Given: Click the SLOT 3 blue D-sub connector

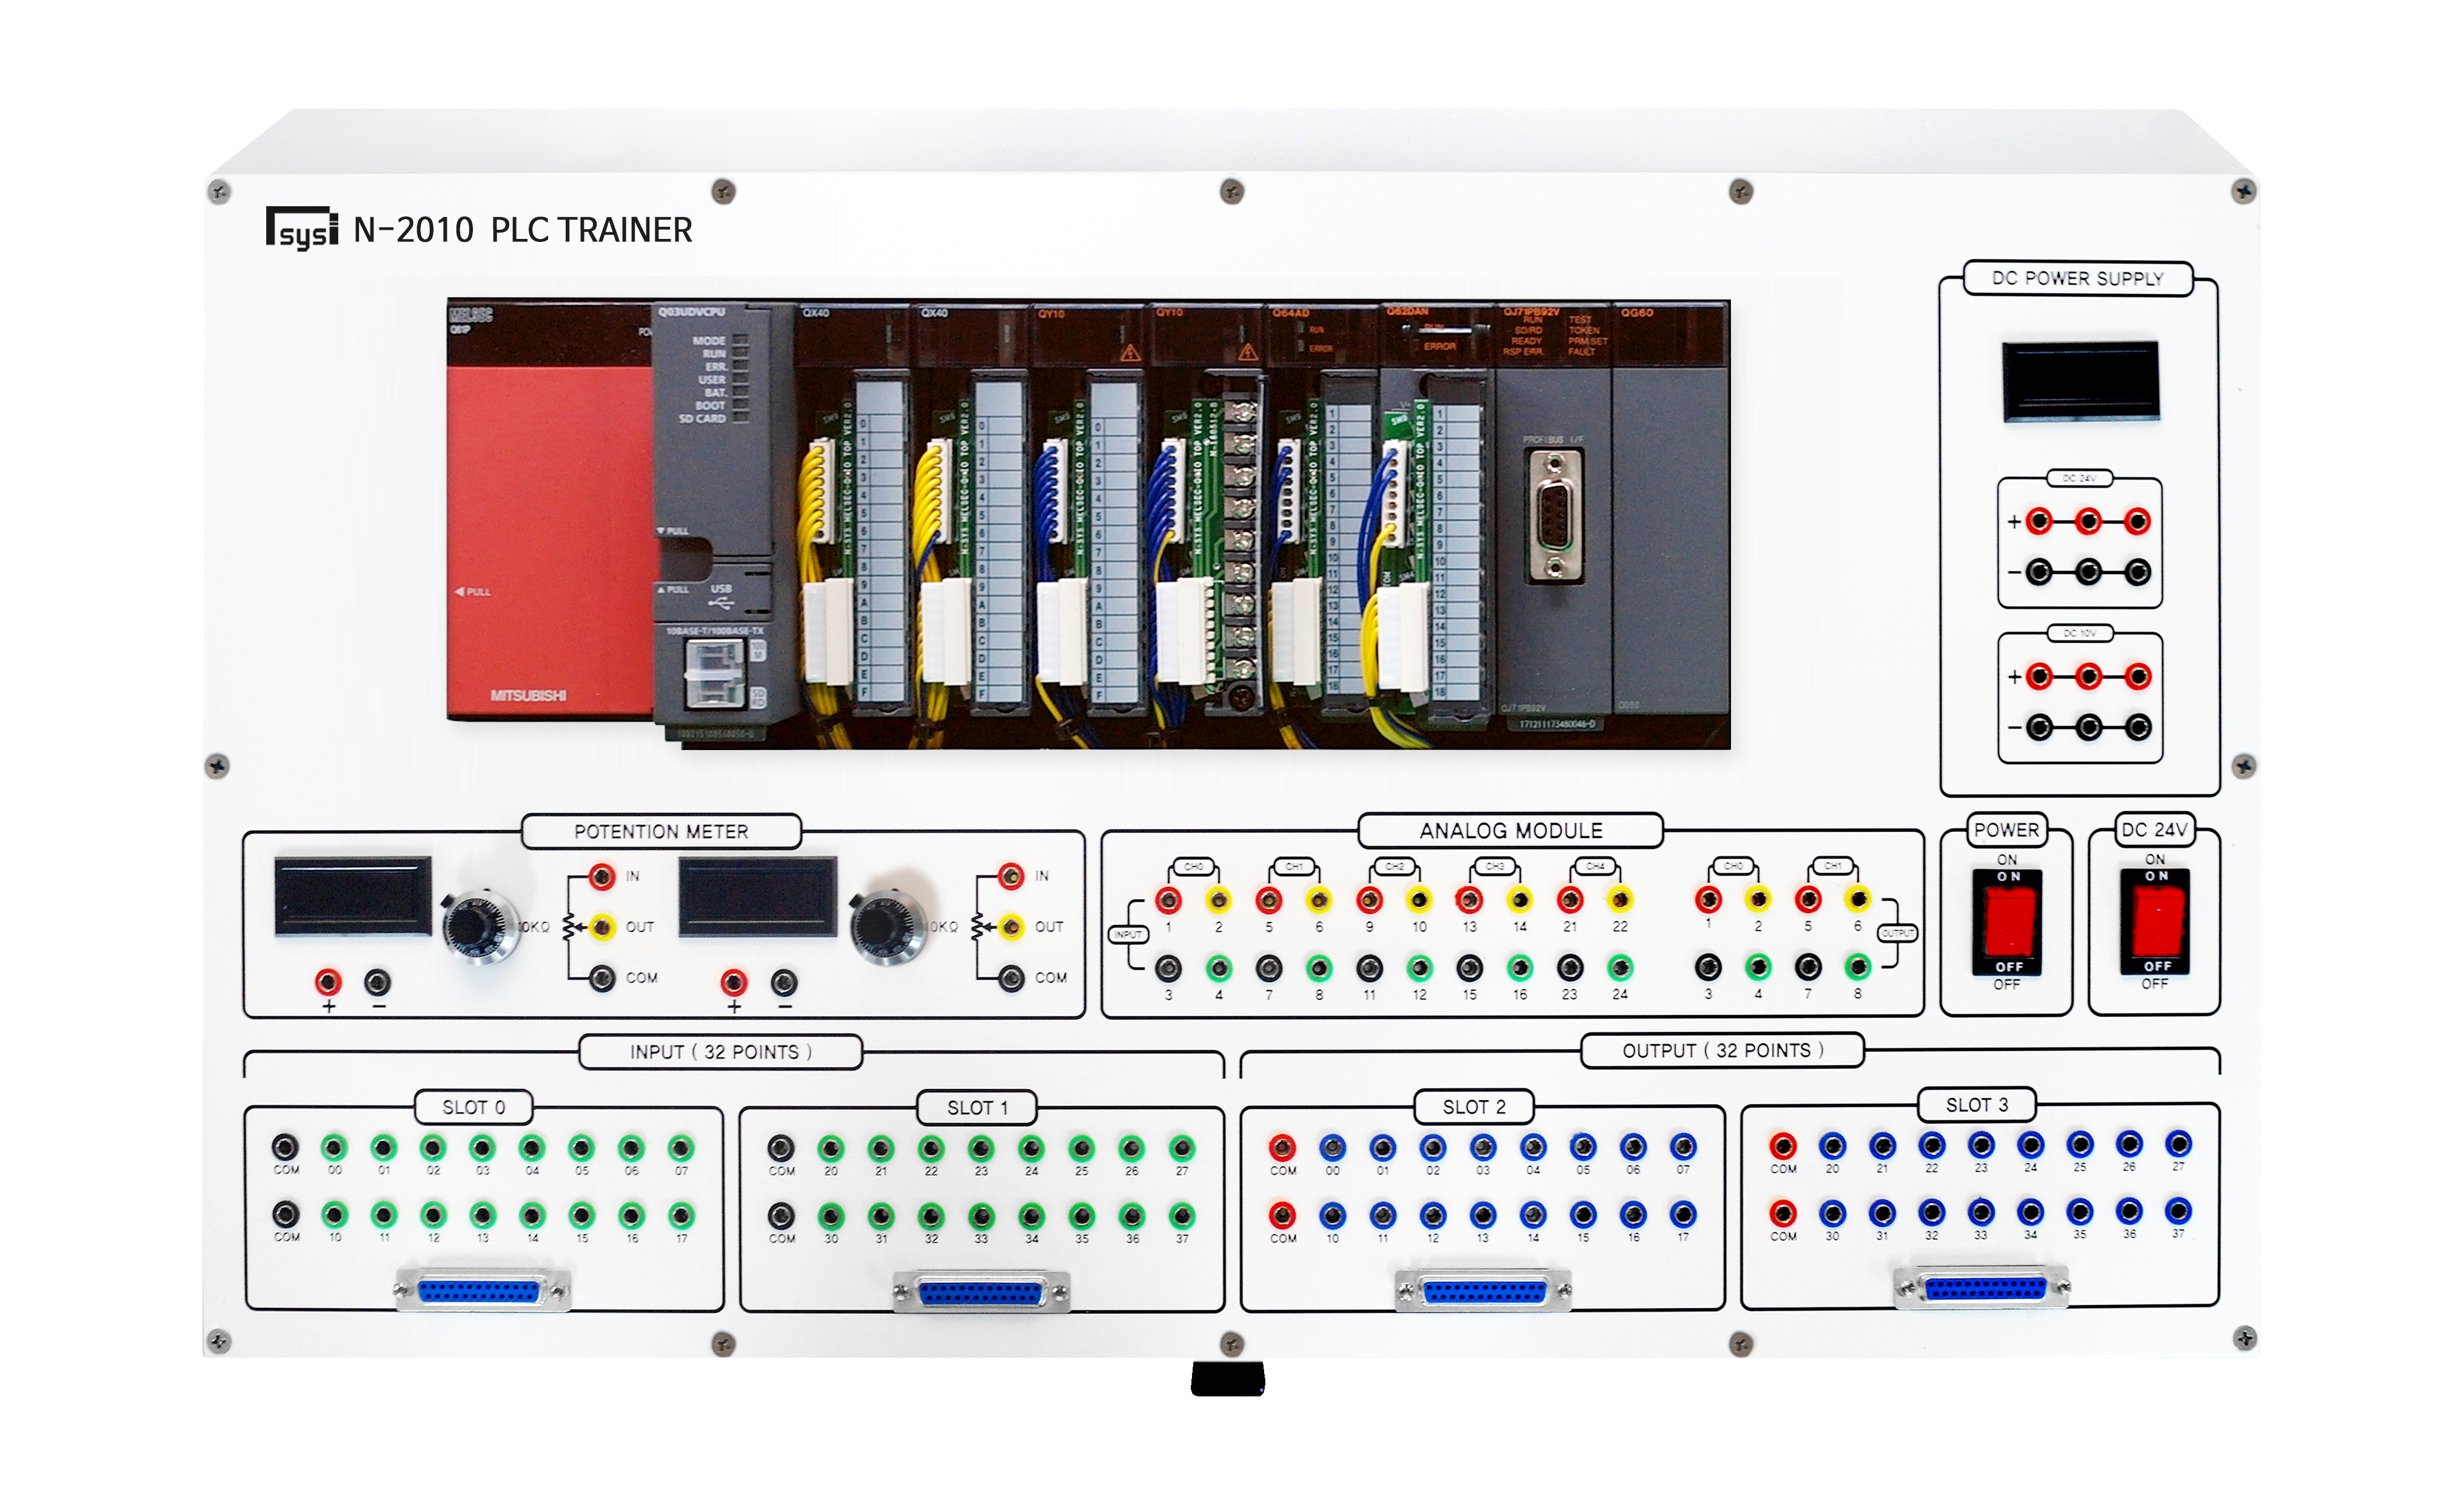Looking at the screenshot, I should point(1982,1287).
